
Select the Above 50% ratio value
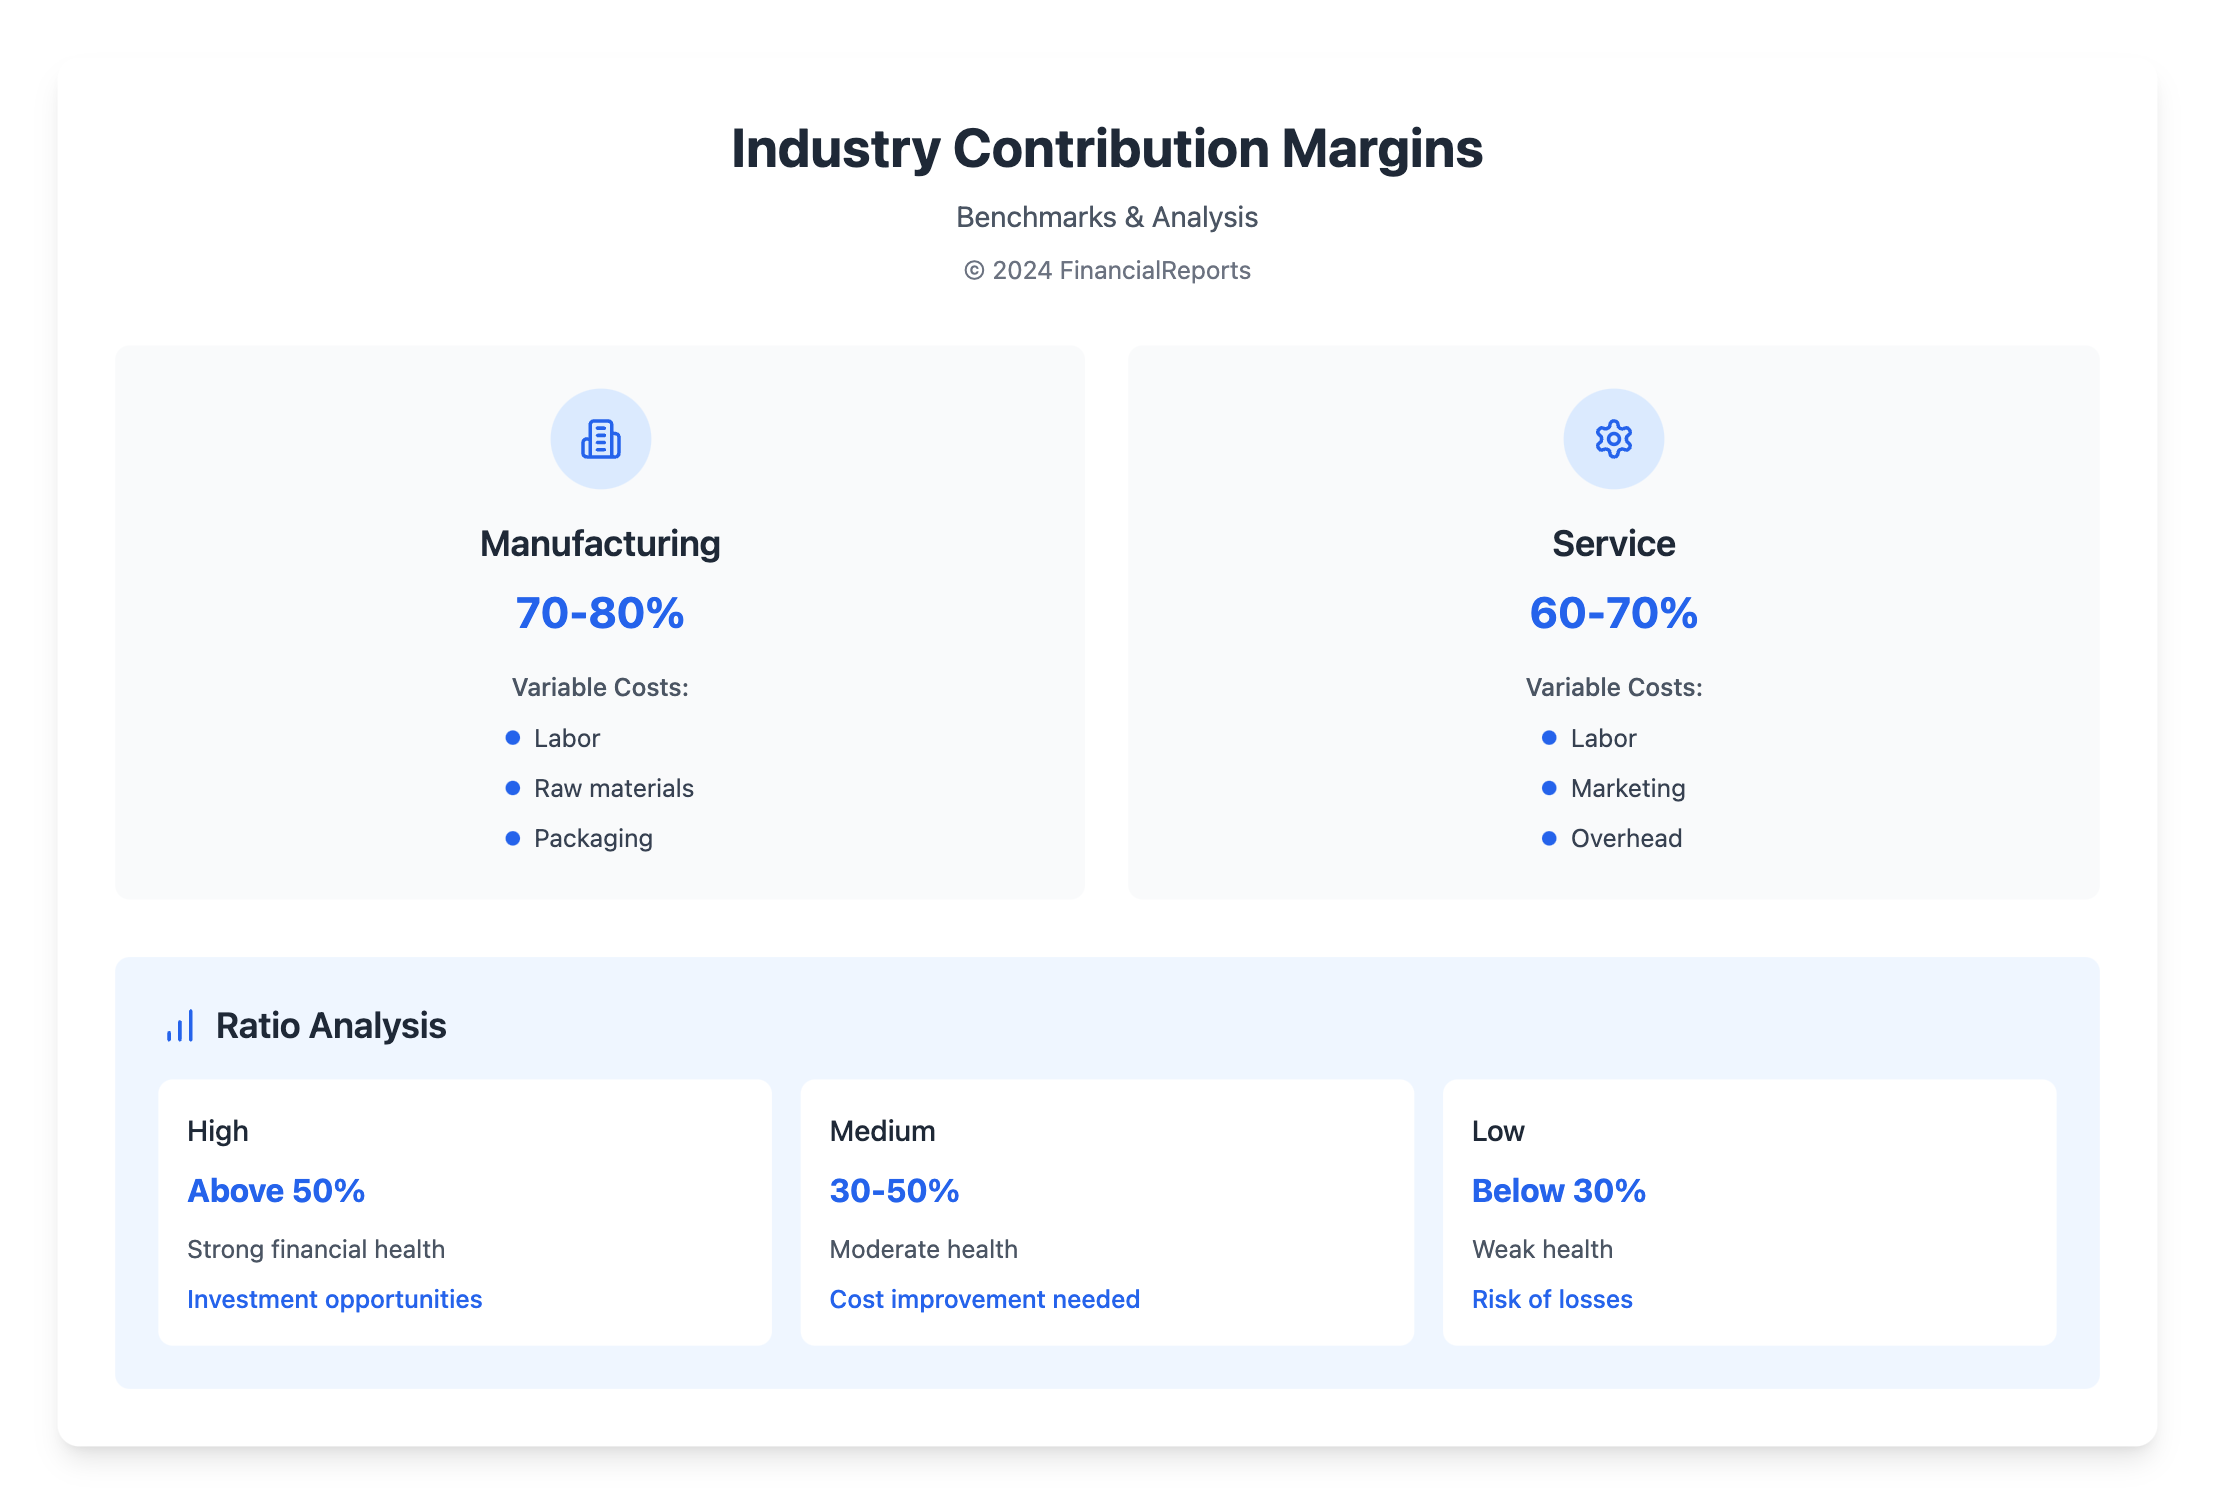tap(276, 1190)
